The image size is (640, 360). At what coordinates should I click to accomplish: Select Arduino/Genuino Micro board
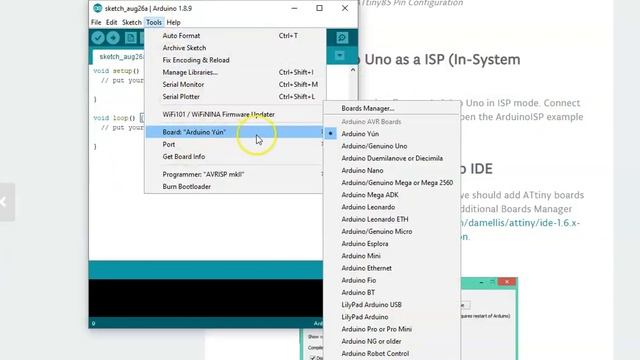pos(392,231)
